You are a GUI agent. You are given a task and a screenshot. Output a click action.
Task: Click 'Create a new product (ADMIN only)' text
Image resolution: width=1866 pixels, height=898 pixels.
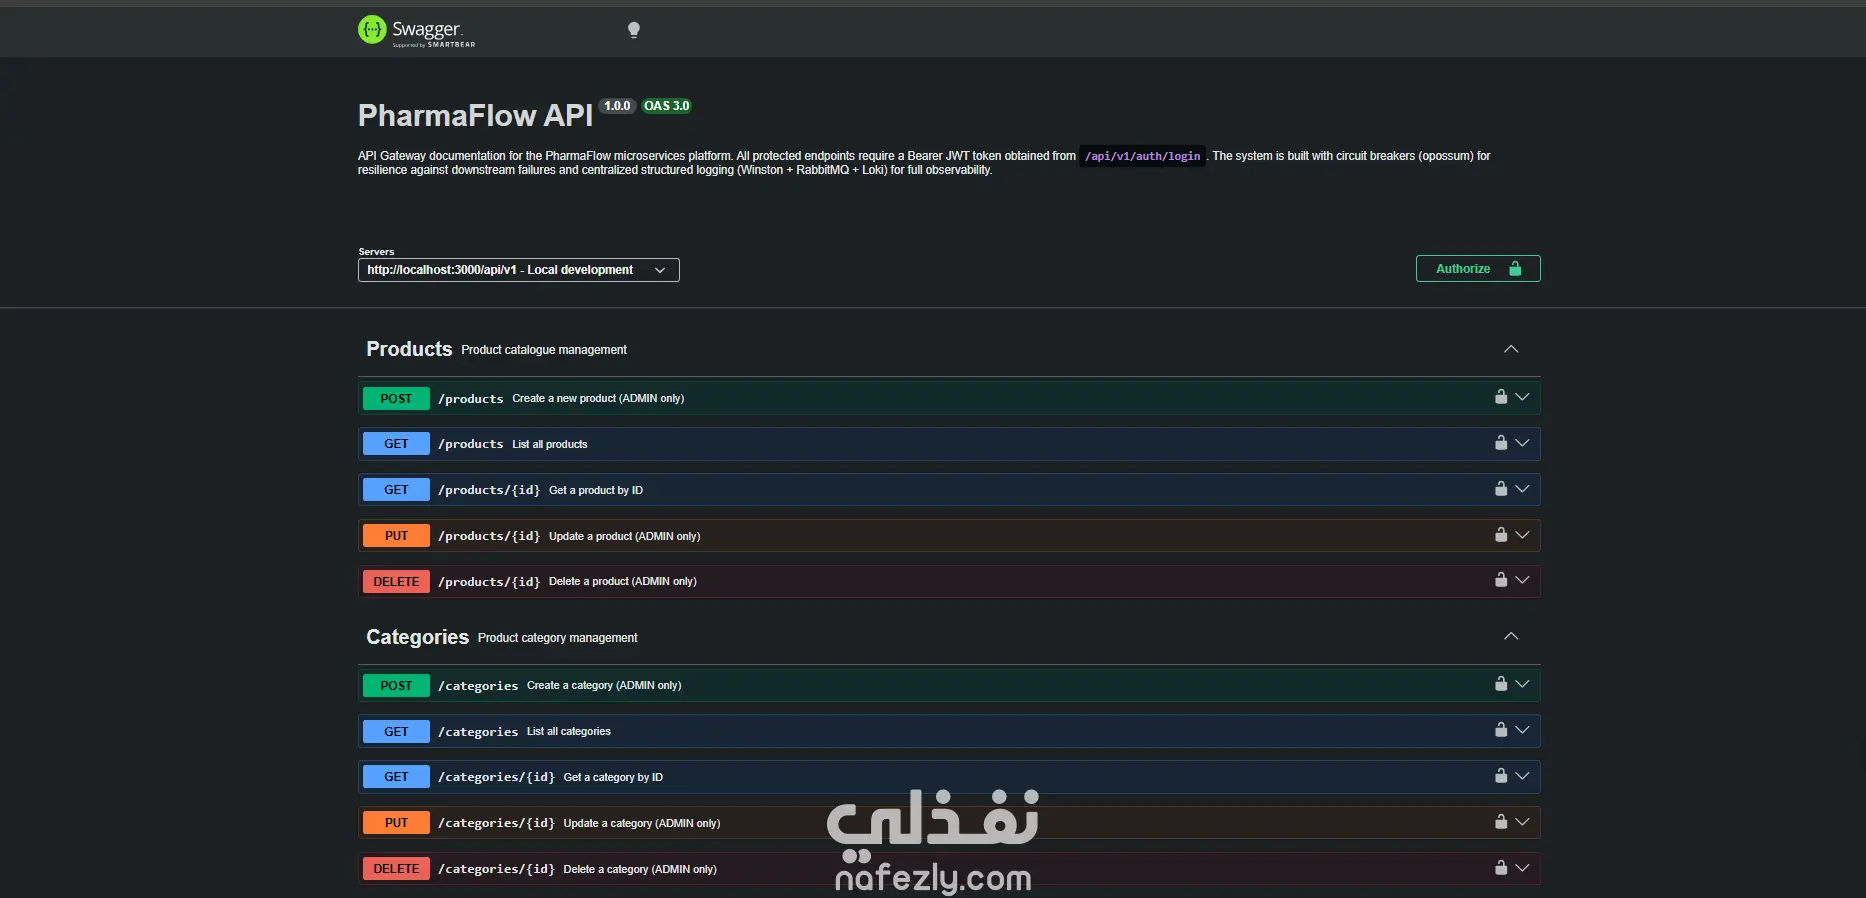(x=598, y=398)
